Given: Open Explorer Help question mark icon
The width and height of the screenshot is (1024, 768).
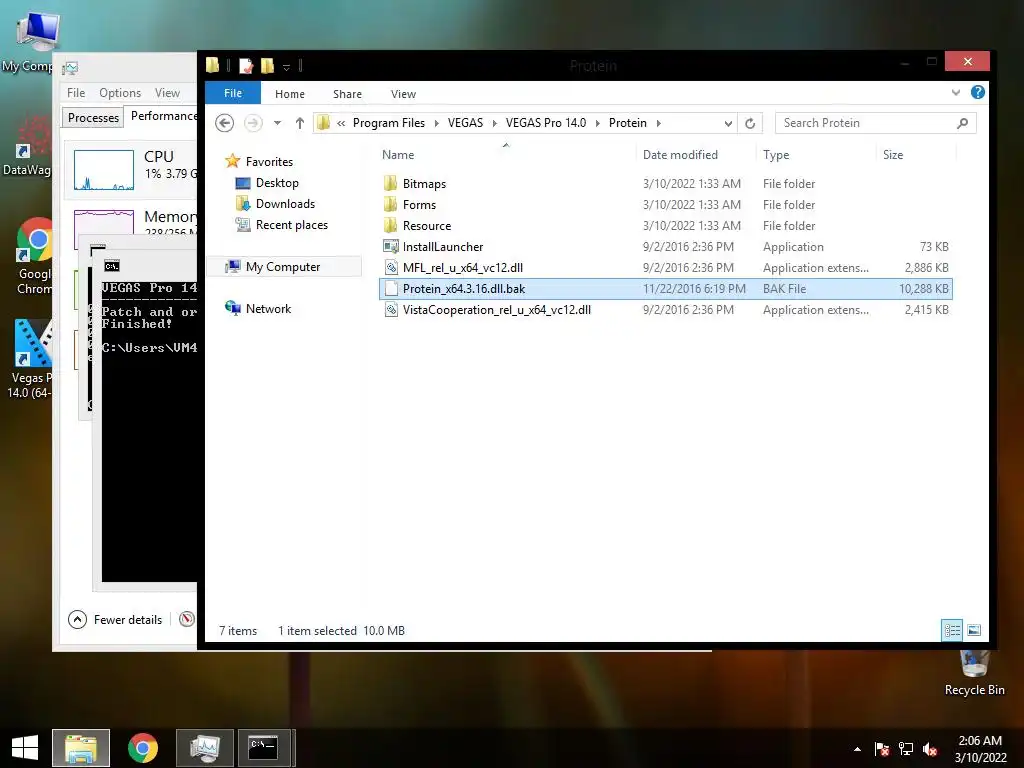Looking at the screenshot, I should point(978,92).
